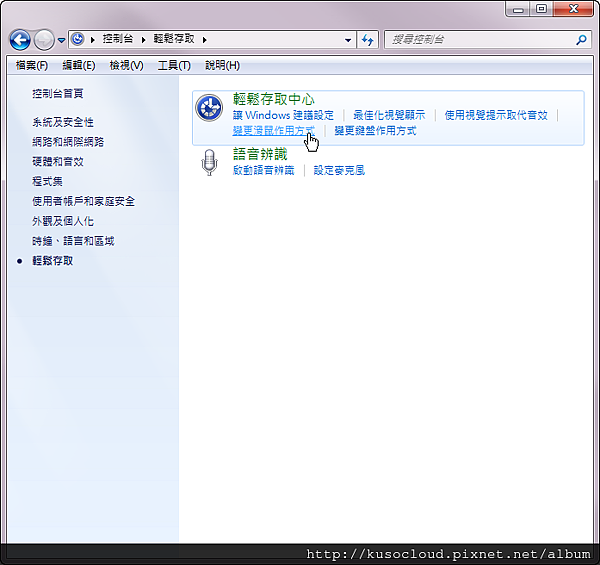This screenshot has width=600, height=565.
Task: Open 硬體和音效 category
Action: [58, 161]
